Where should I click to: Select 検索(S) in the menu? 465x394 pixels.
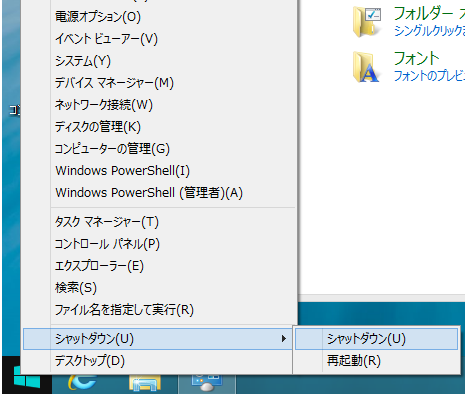click(159, 288)
